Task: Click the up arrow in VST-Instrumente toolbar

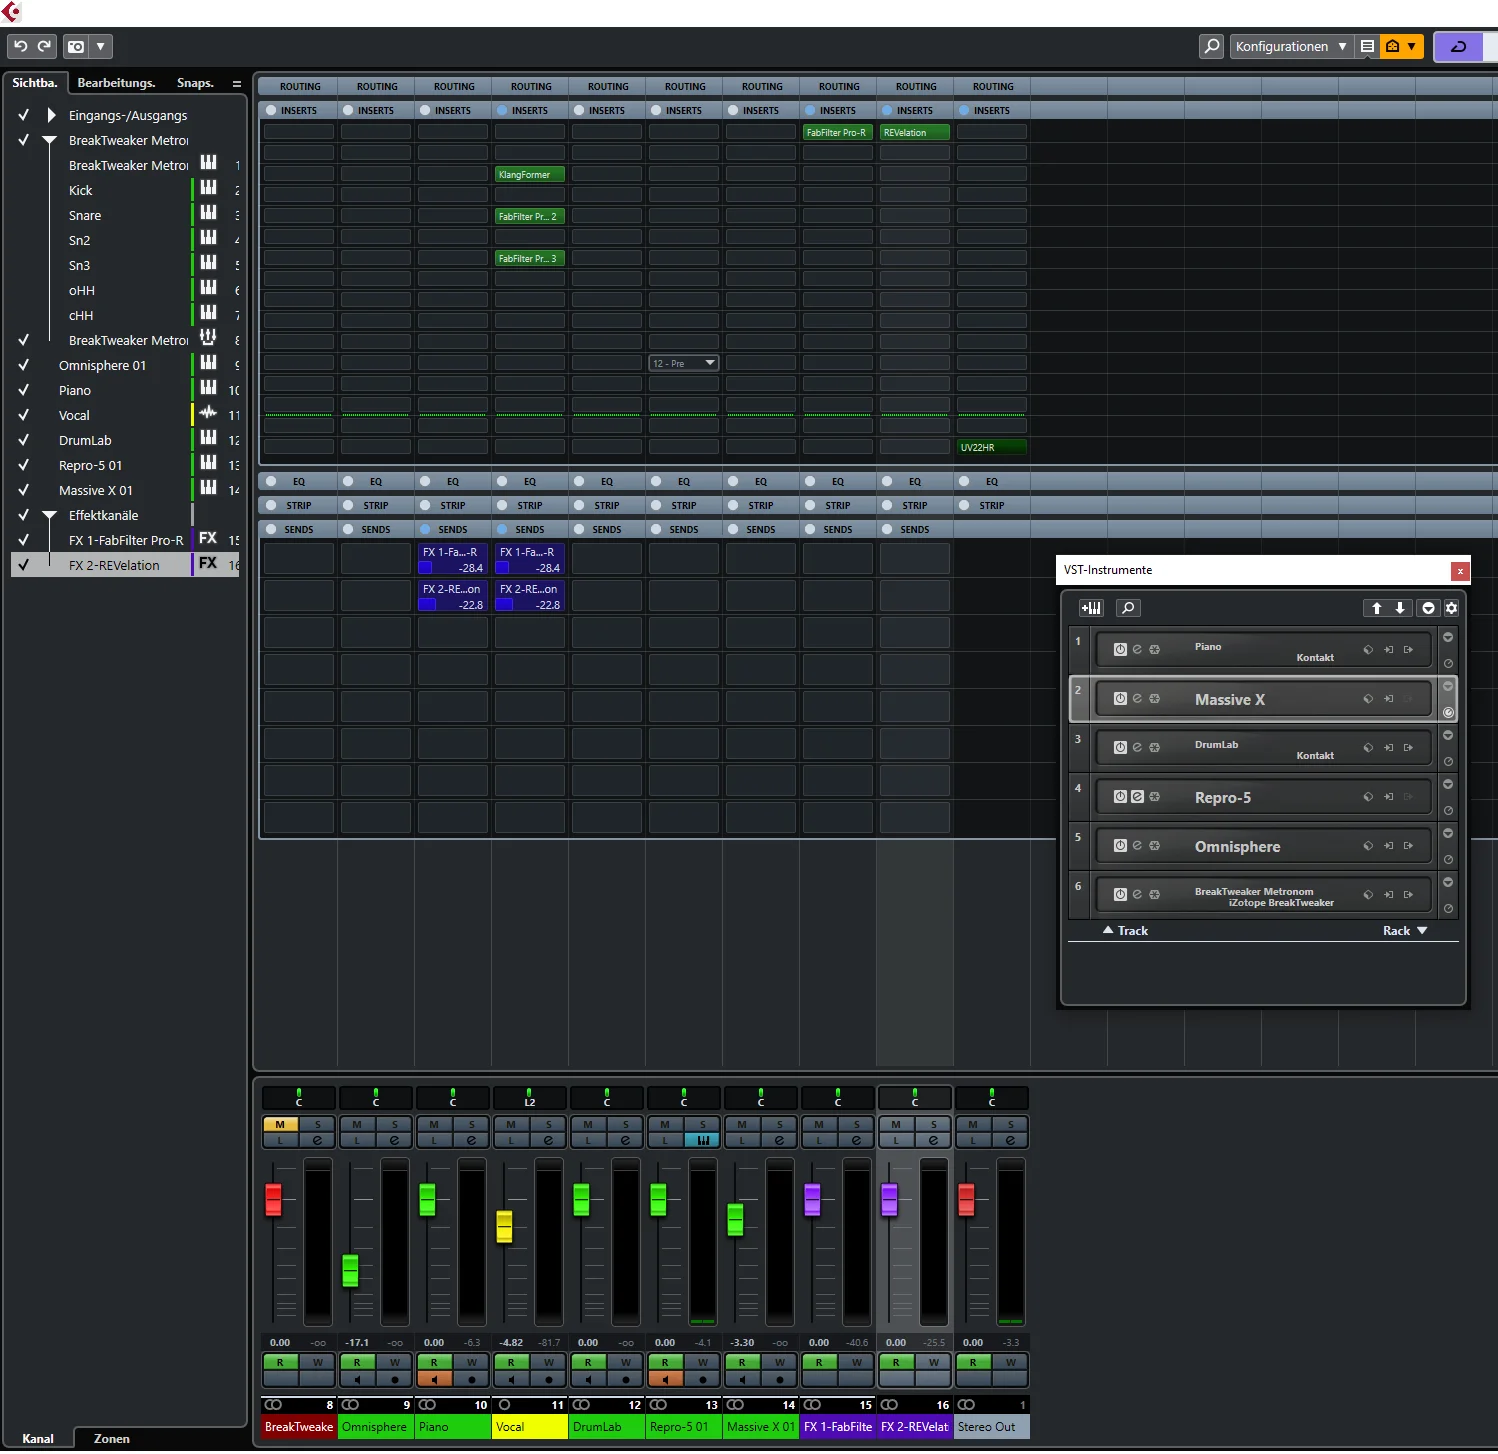Action: 1376,608
